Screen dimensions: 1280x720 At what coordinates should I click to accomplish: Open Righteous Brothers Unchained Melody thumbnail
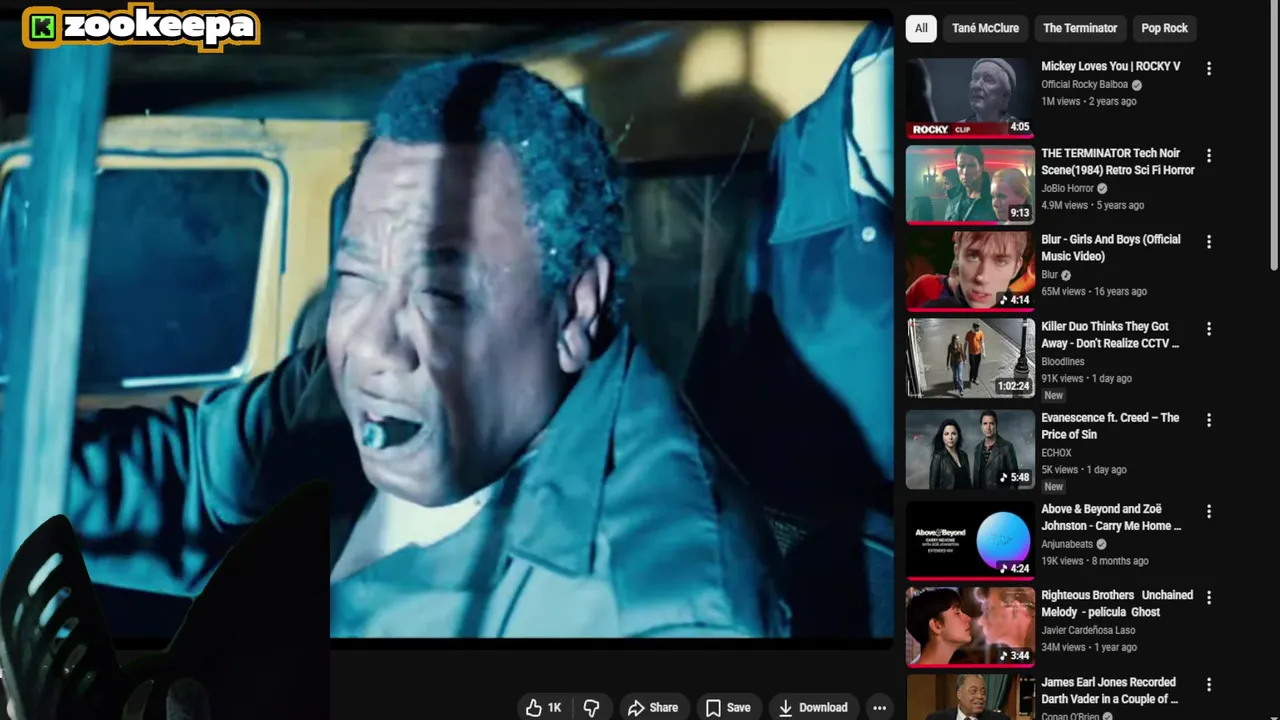(970, 627)
